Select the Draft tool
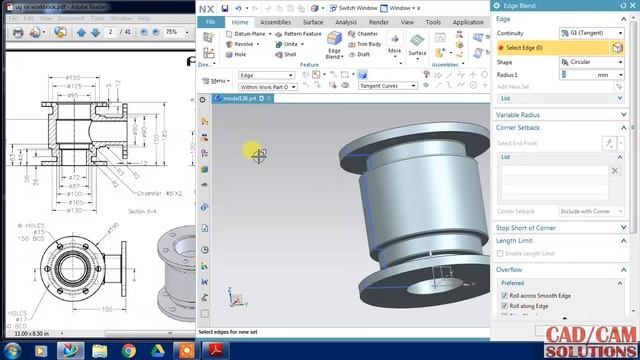The image size is (640, 360). click(359, 54)
